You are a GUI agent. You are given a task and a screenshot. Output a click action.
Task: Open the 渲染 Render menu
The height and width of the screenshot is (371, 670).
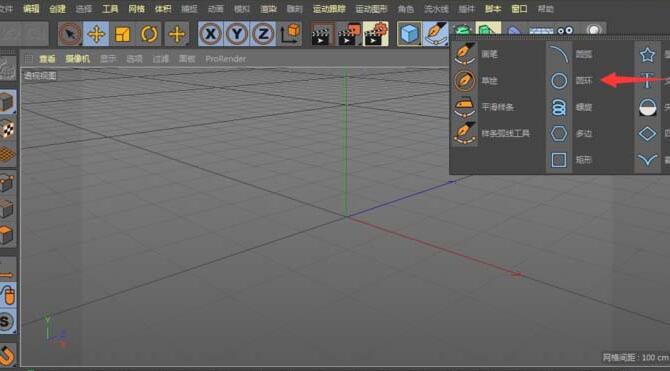point(268,9)
